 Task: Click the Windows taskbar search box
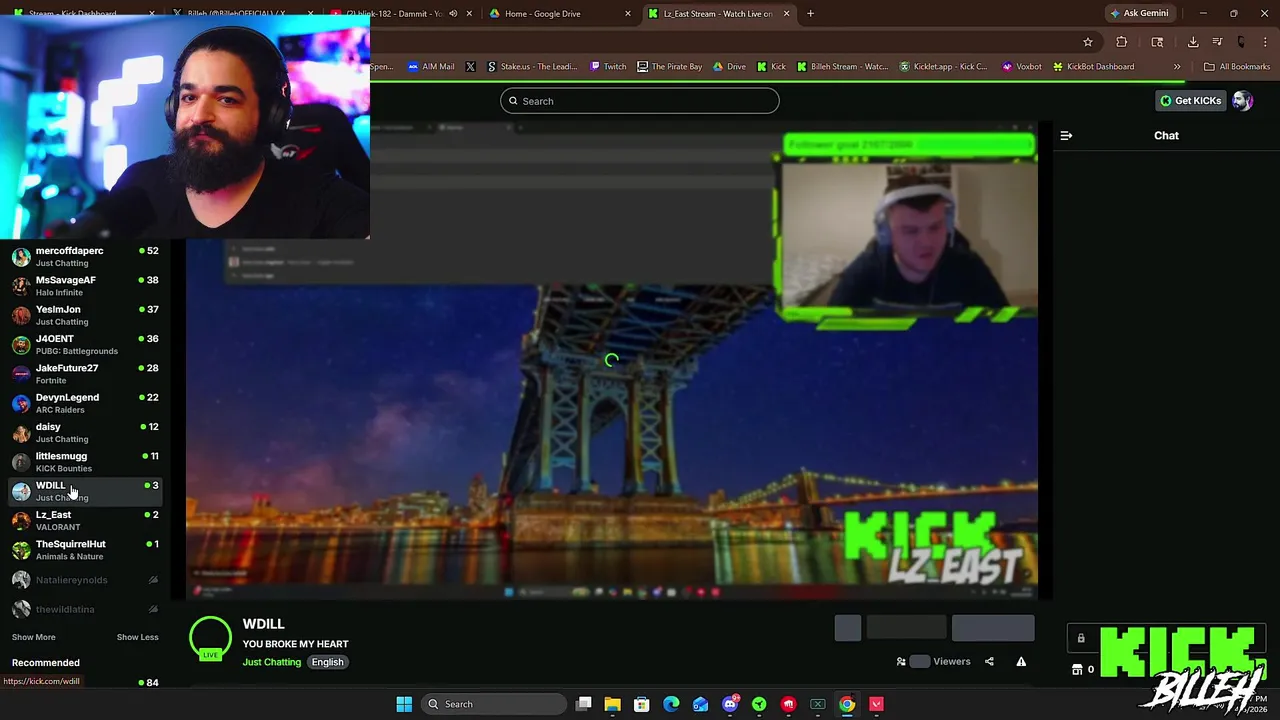click(x=494, y=704)
